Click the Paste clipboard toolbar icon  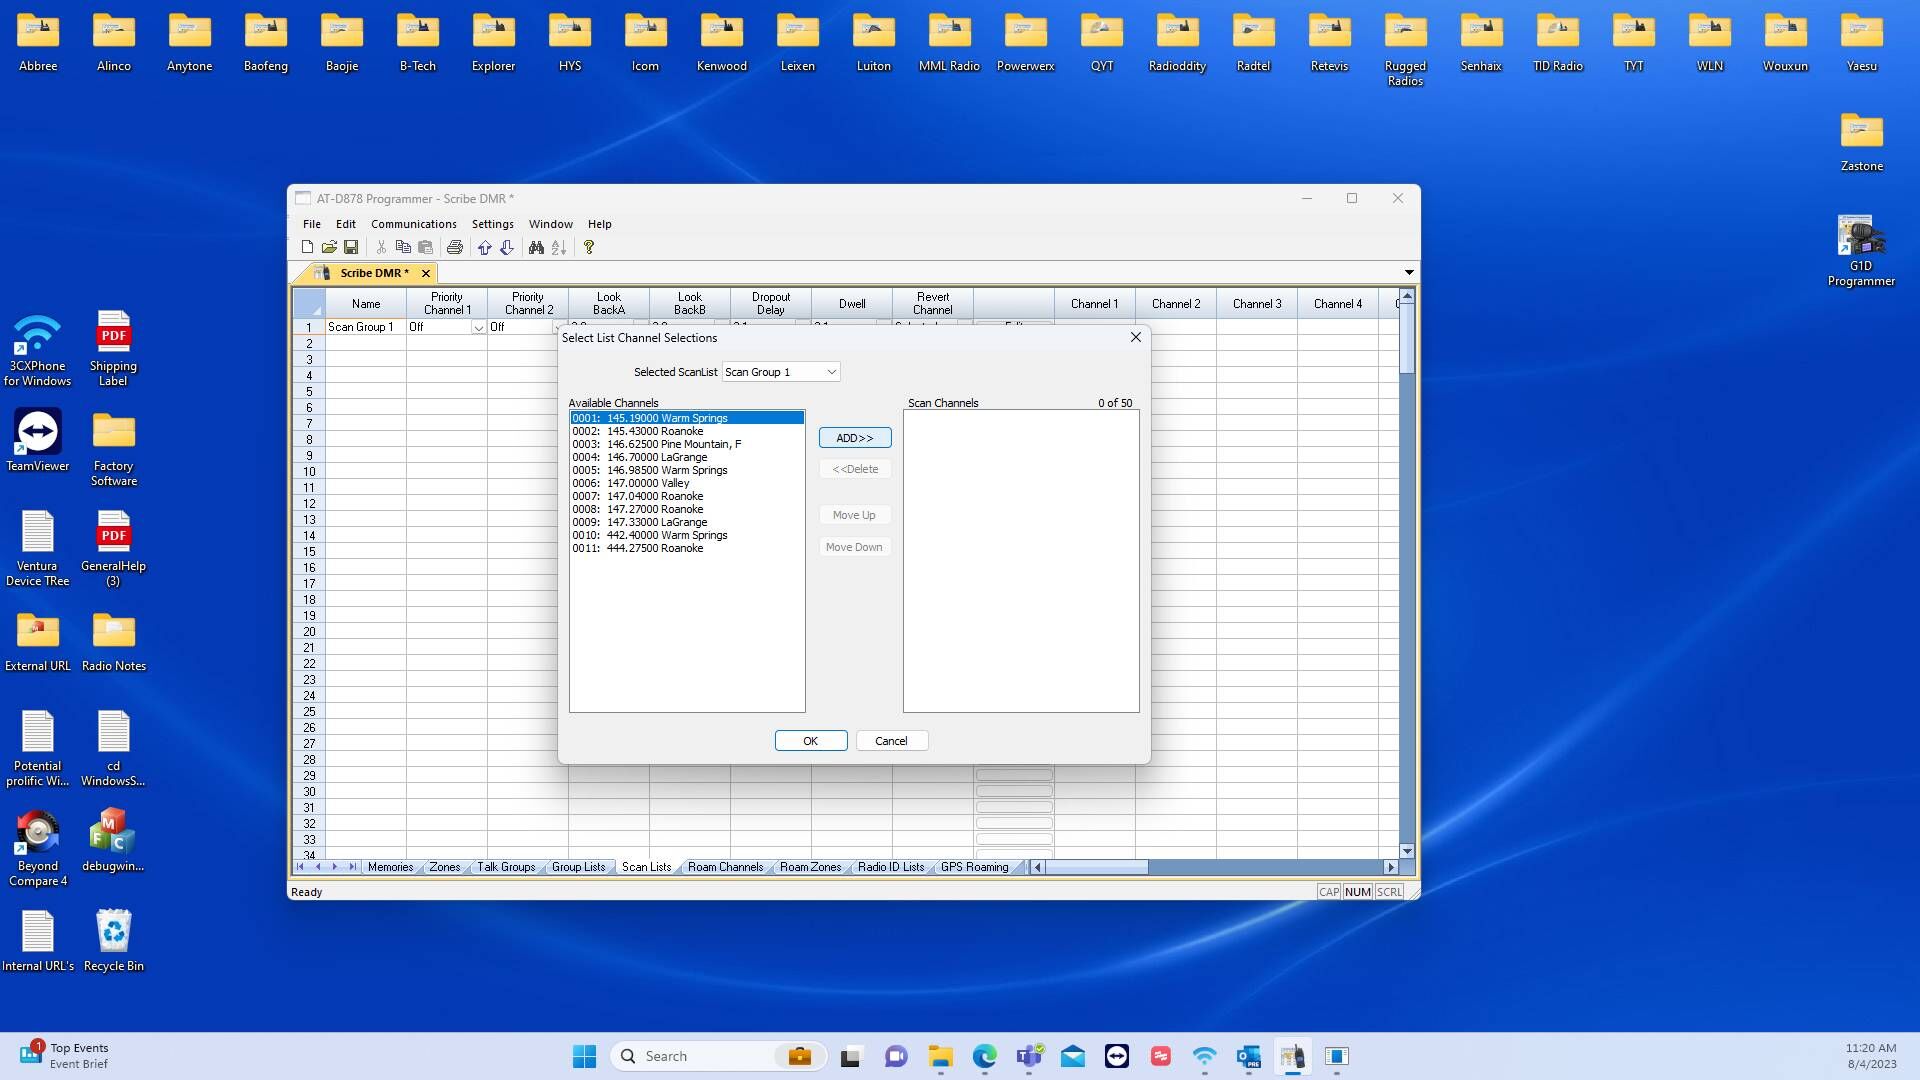[x=425, y=247]
